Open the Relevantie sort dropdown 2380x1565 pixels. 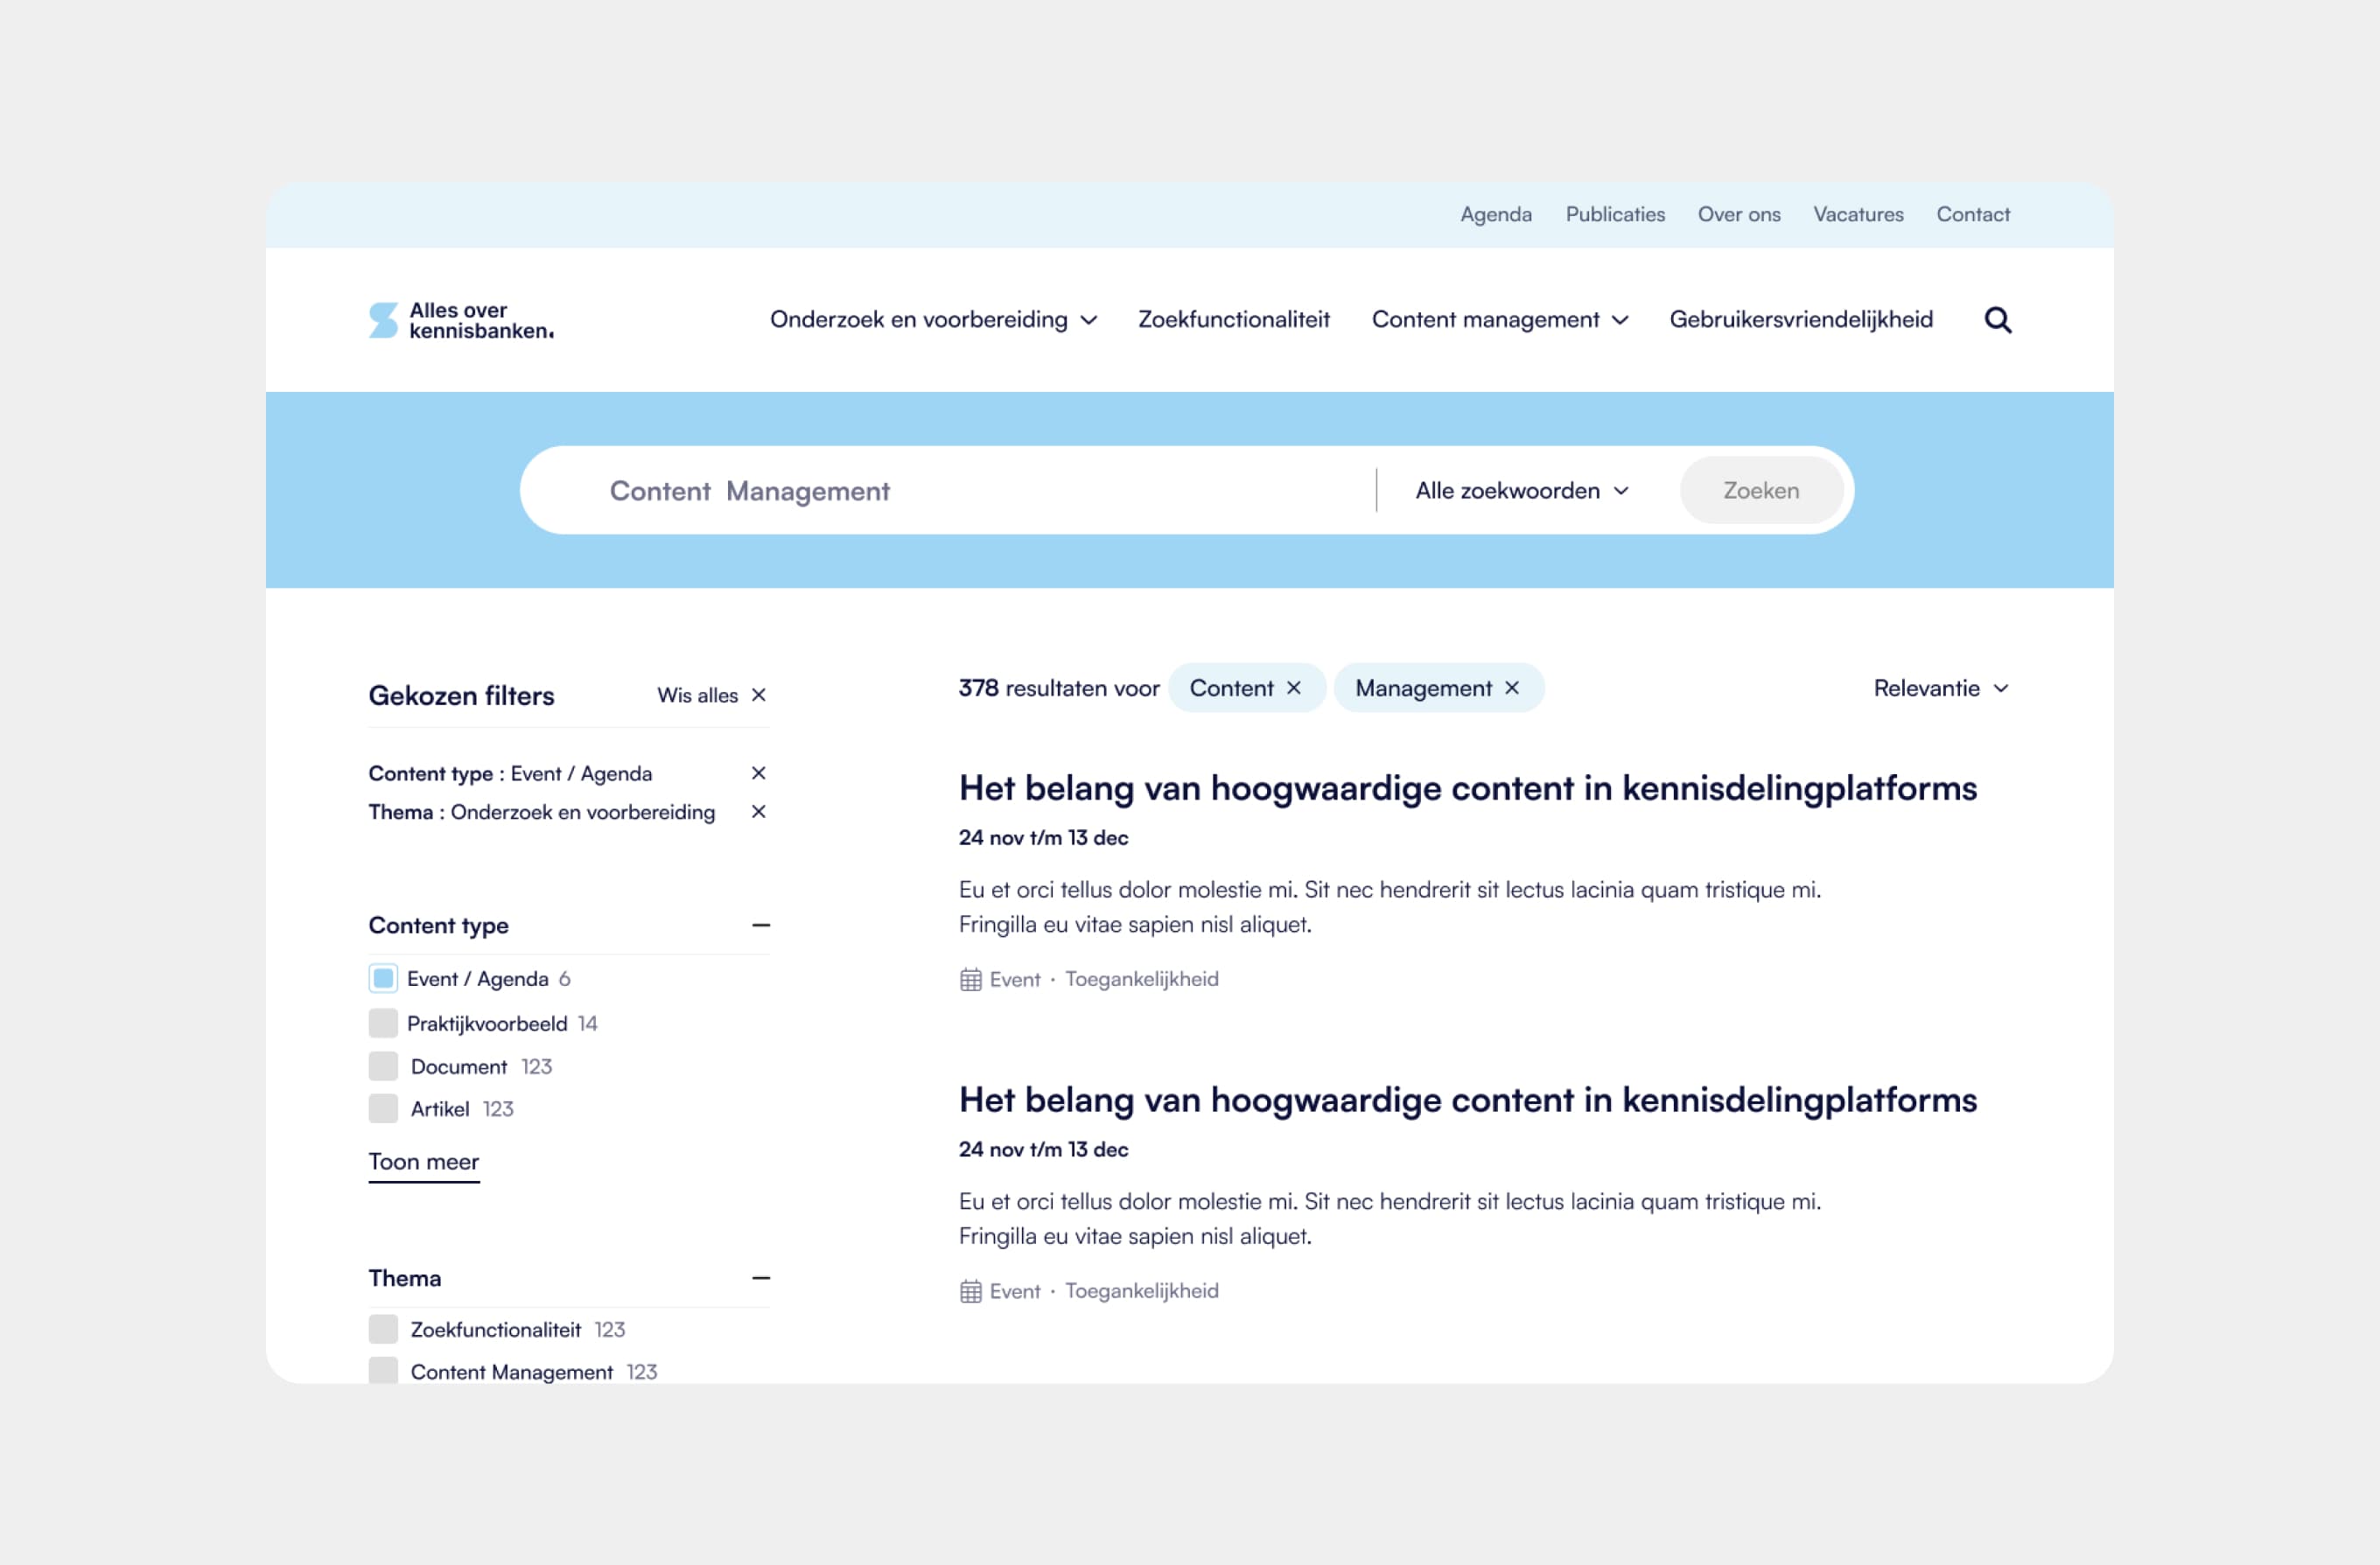pos(1940,688)
